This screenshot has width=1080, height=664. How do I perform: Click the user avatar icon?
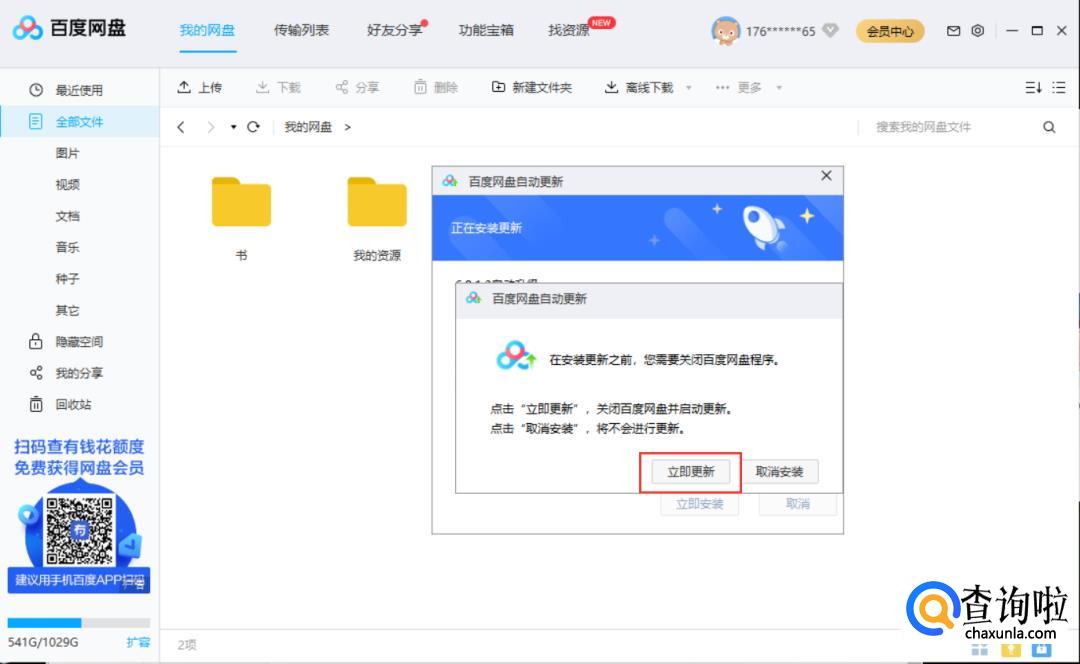coord(725,31)
